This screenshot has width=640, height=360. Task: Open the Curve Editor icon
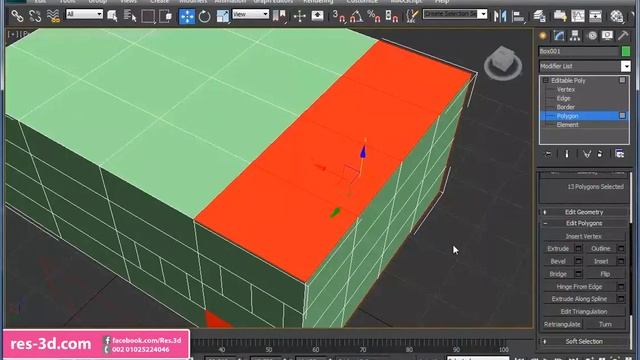[578, 16]
